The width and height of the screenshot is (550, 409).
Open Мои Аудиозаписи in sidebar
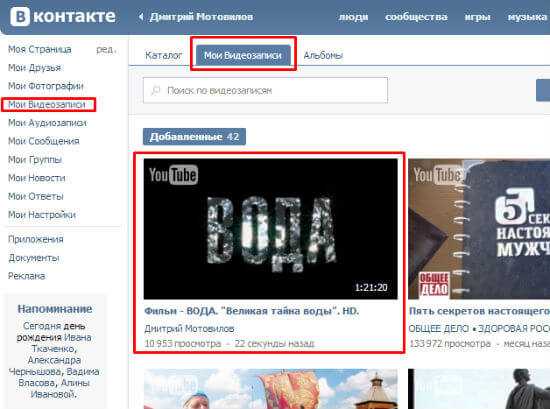(47, 123)
